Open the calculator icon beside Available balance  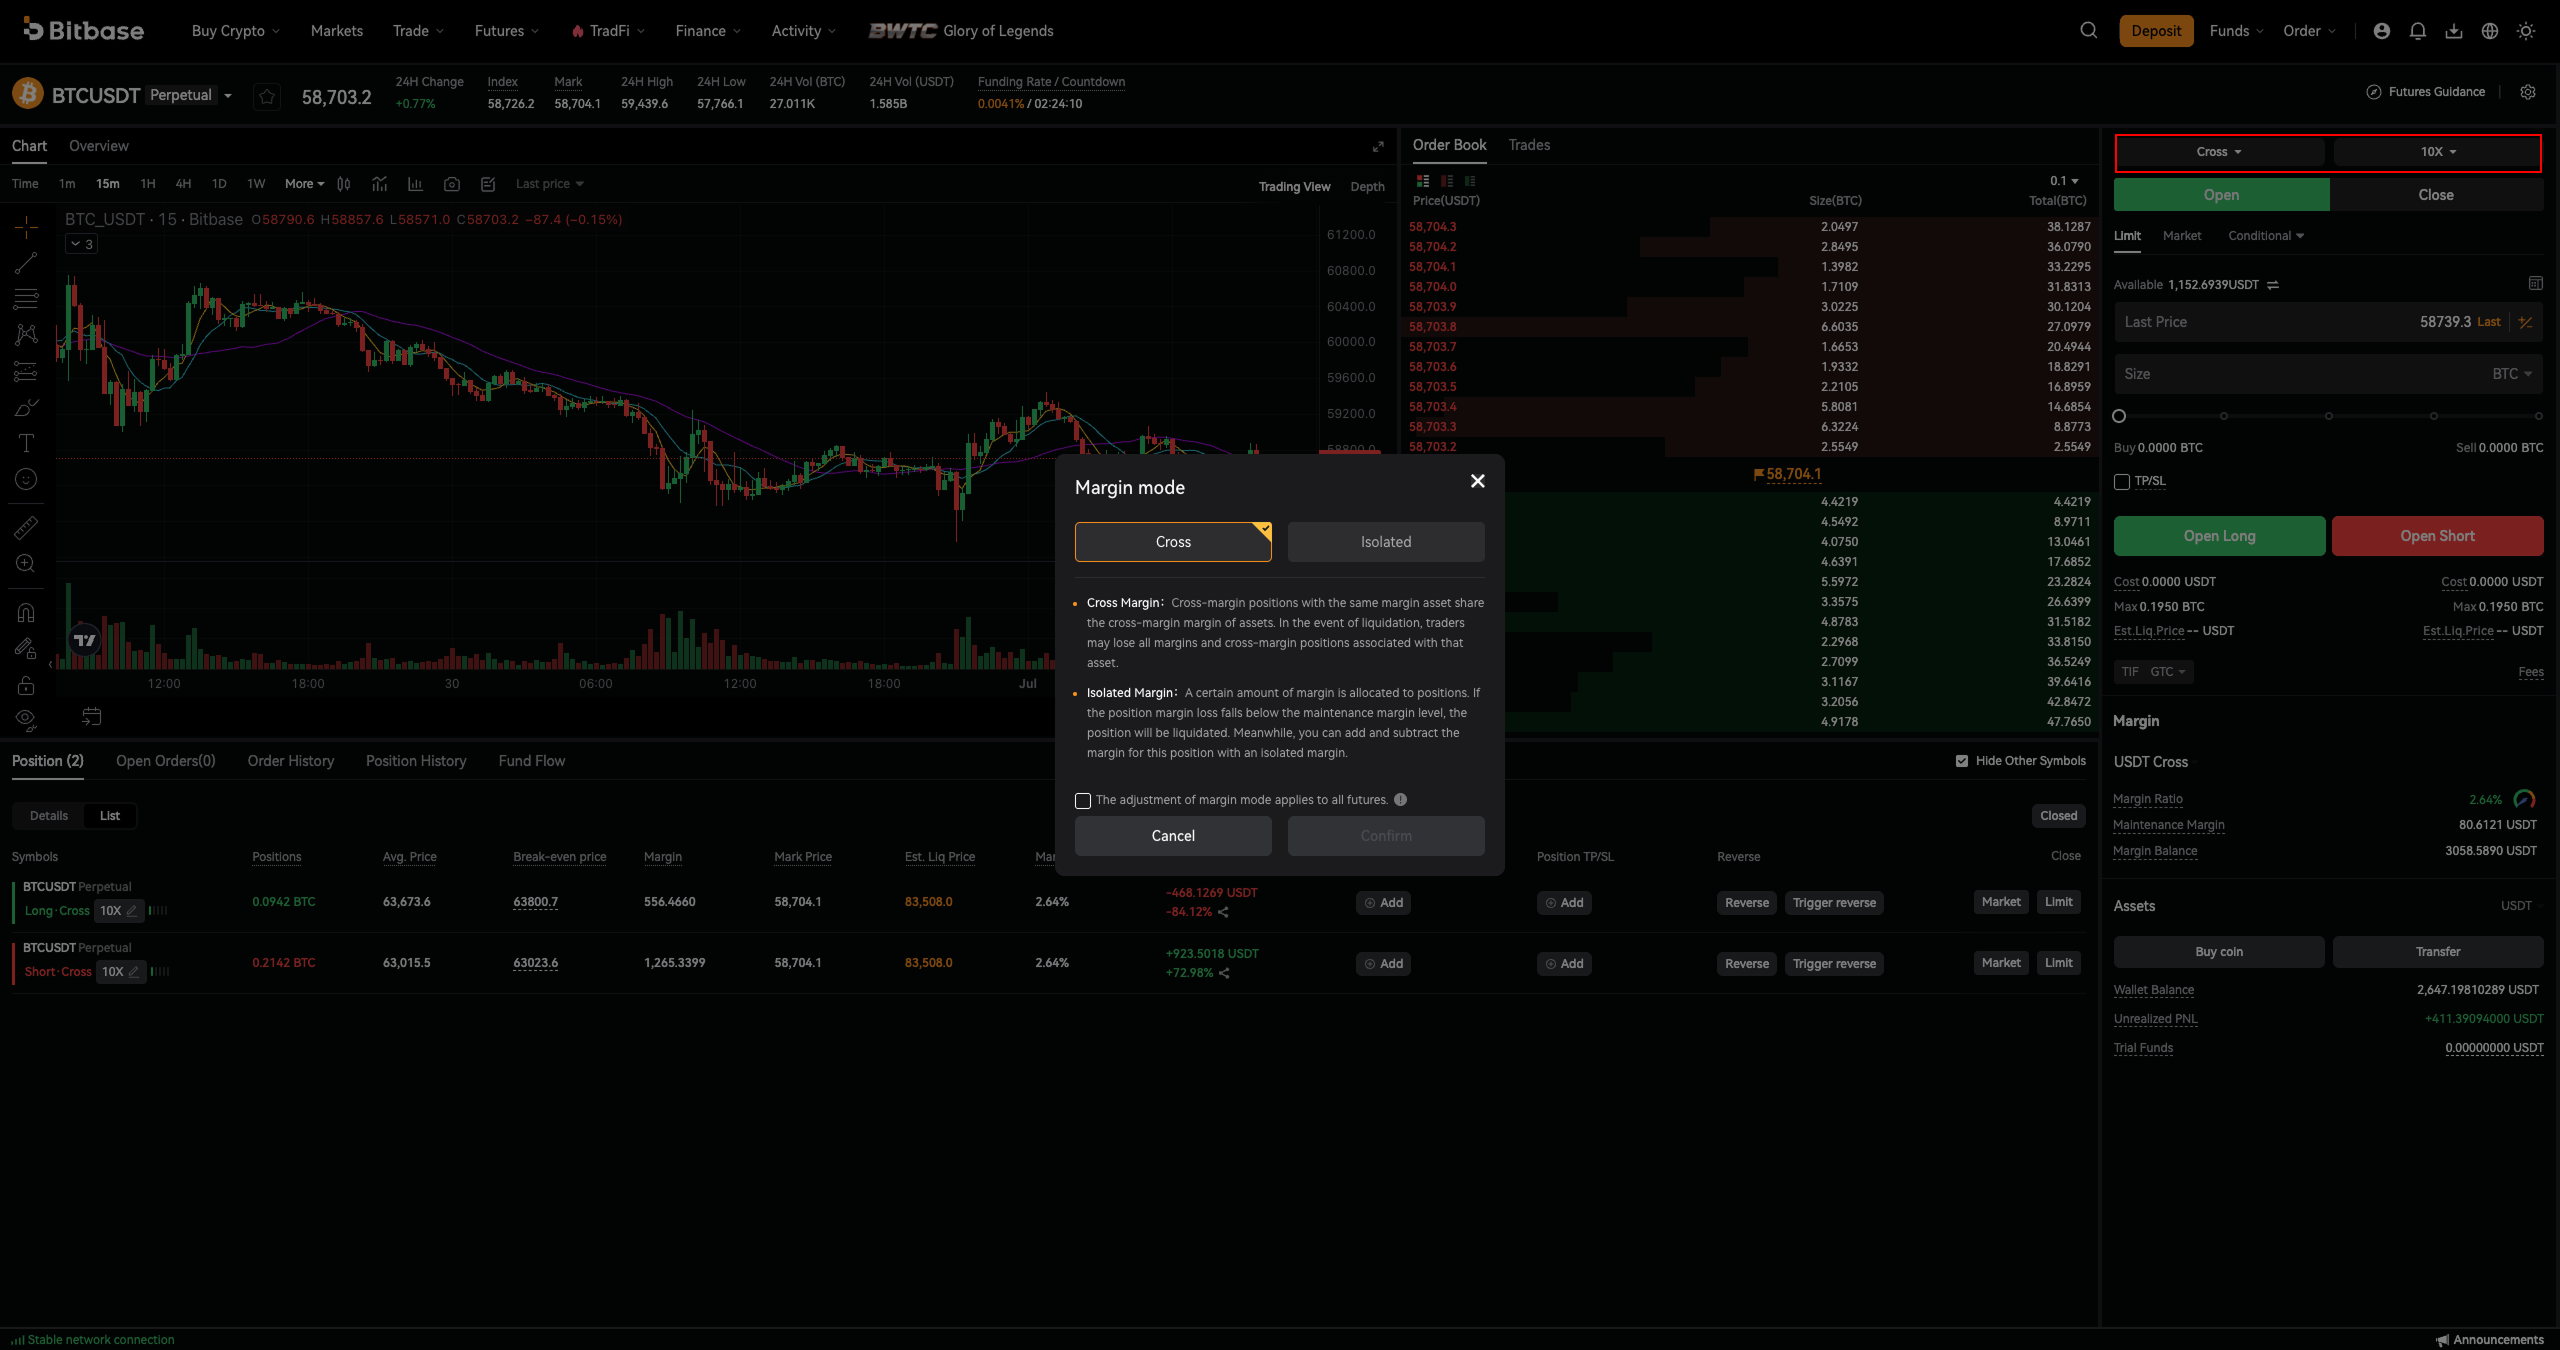(2535, 284)
